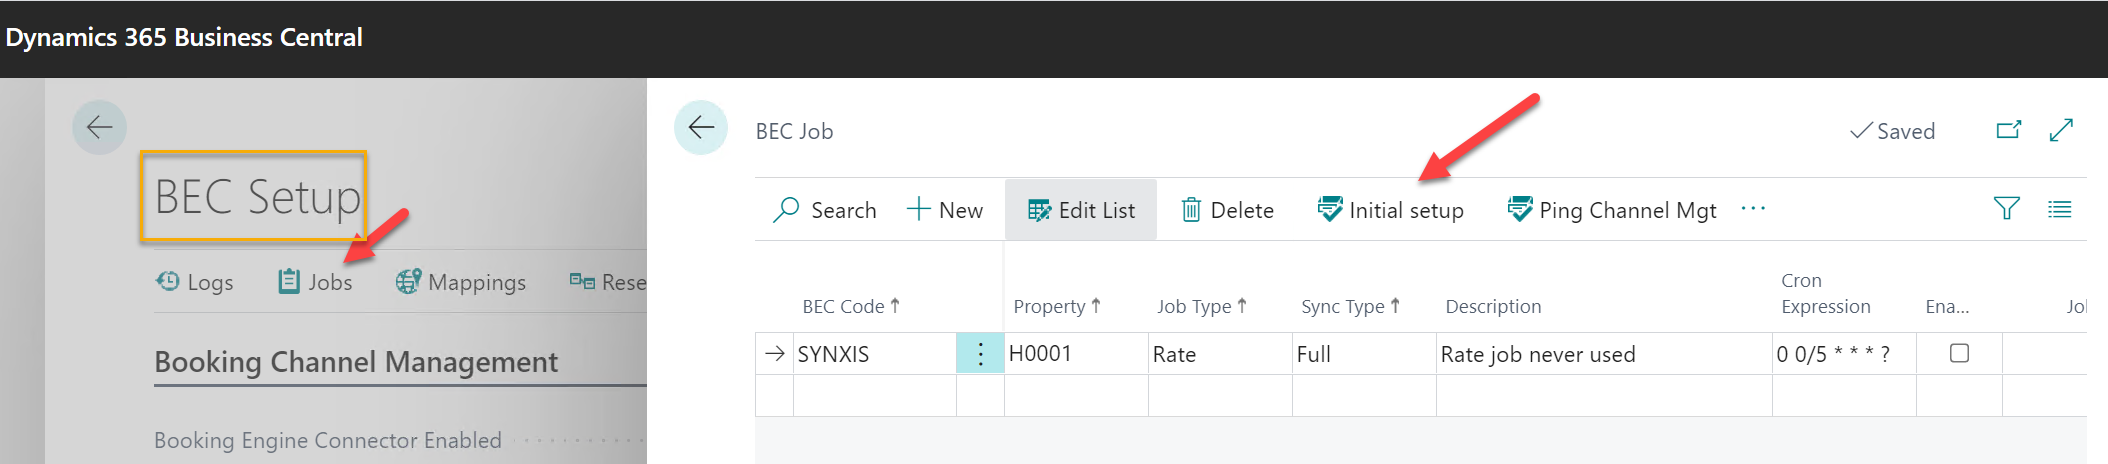This screenshot has width=2108, height=464.
Task: Toggle the Edit List mode
Action: click(x=1081, y=210)
